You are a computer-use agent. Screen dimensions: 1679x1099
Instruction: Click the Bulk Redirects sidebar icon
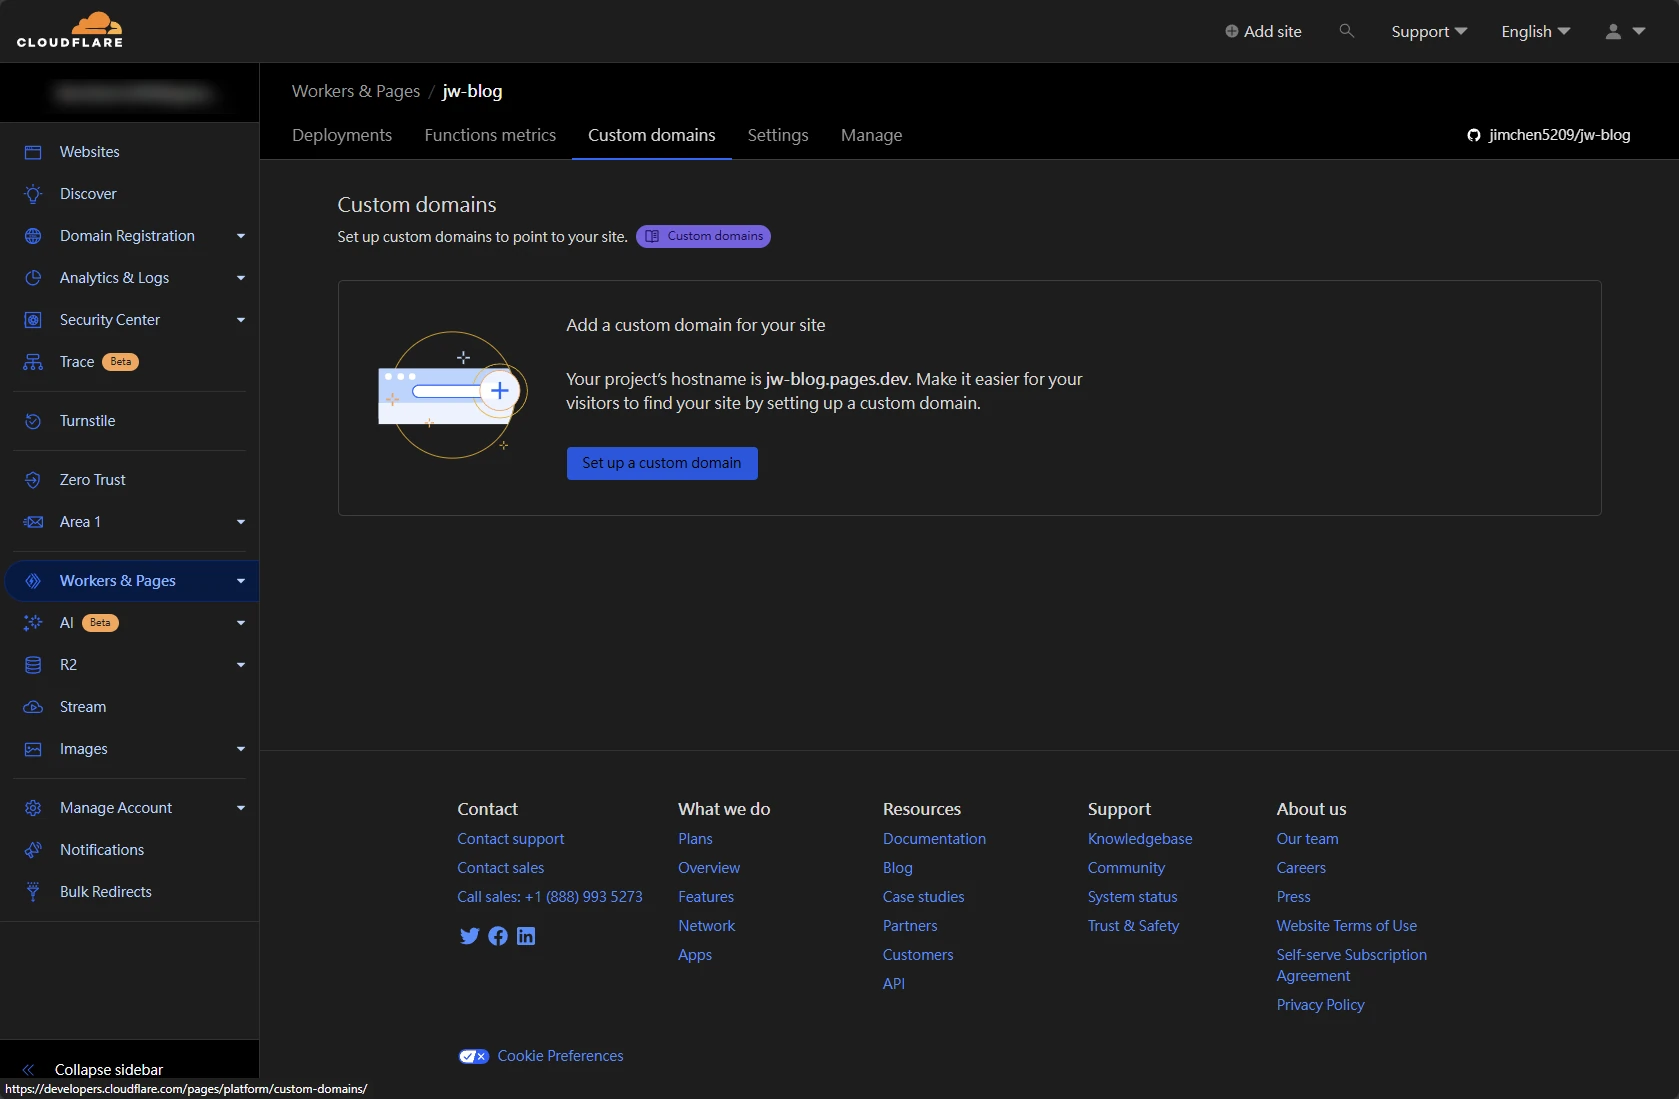coord(33,892)
